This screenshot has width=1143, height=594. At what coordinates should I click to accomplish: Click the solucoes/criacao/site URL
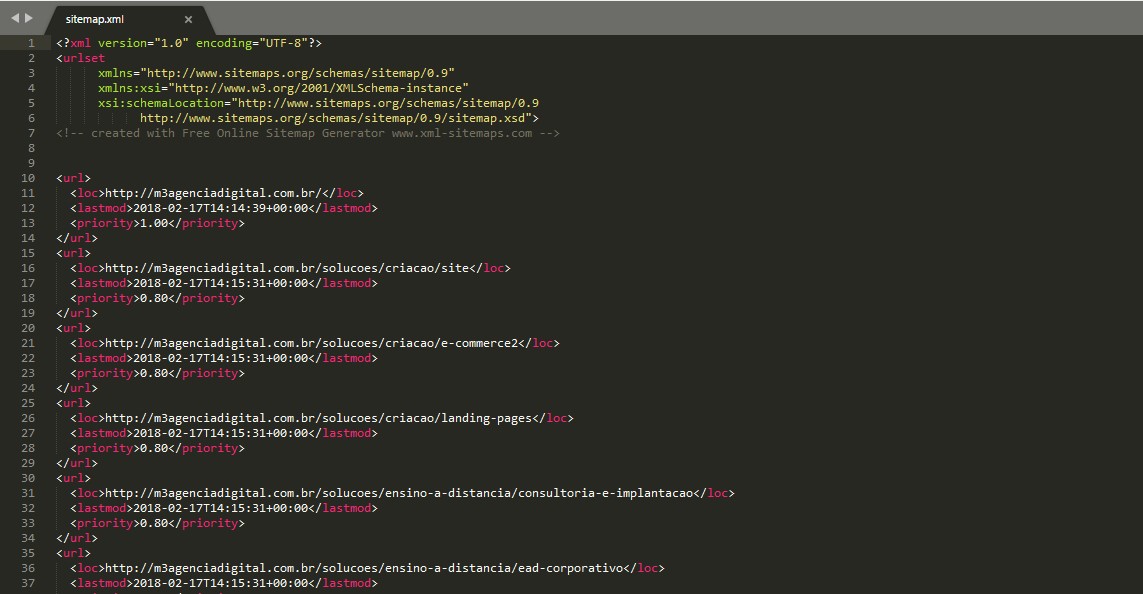[x=287, y=268]
